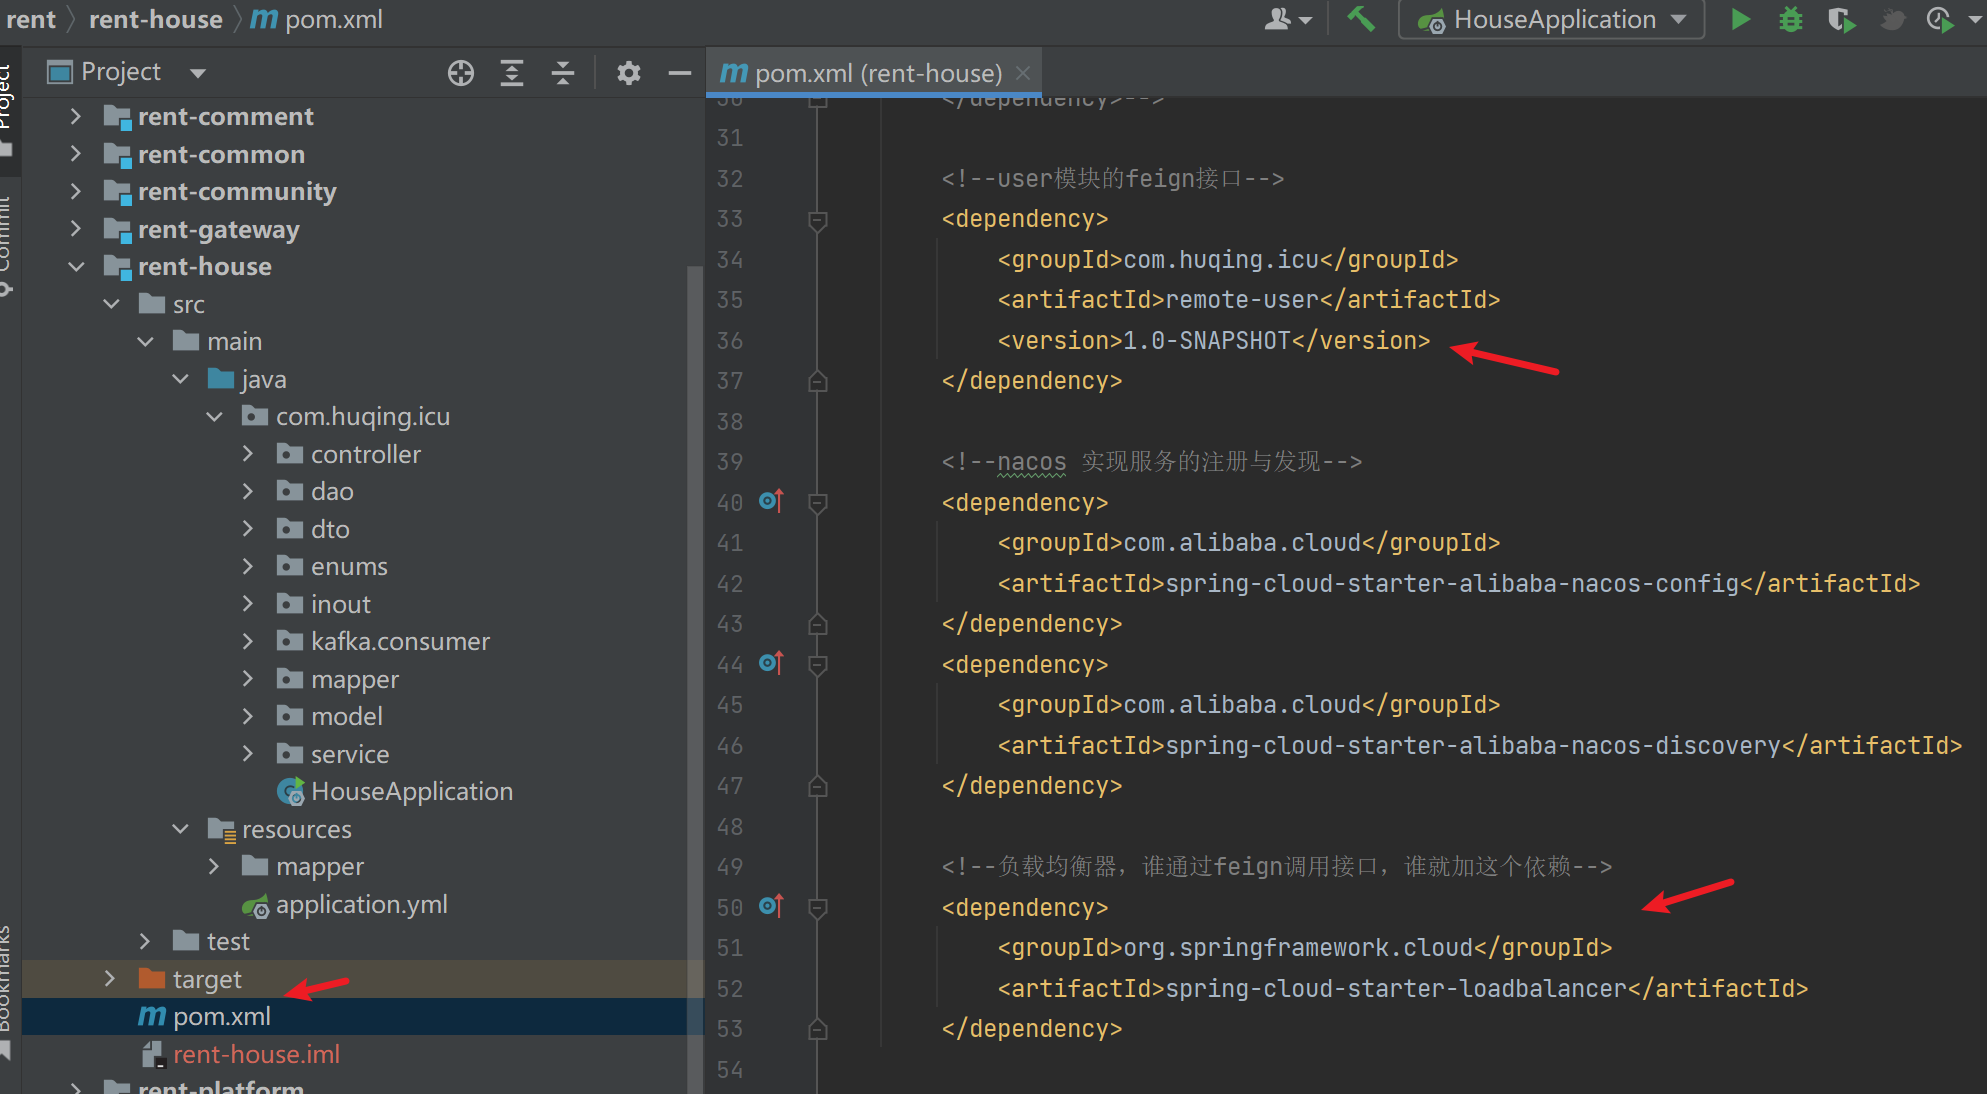1987x1094 pixels.
Task: Collapse the rent-house module
Action: [x=76, y=267]
